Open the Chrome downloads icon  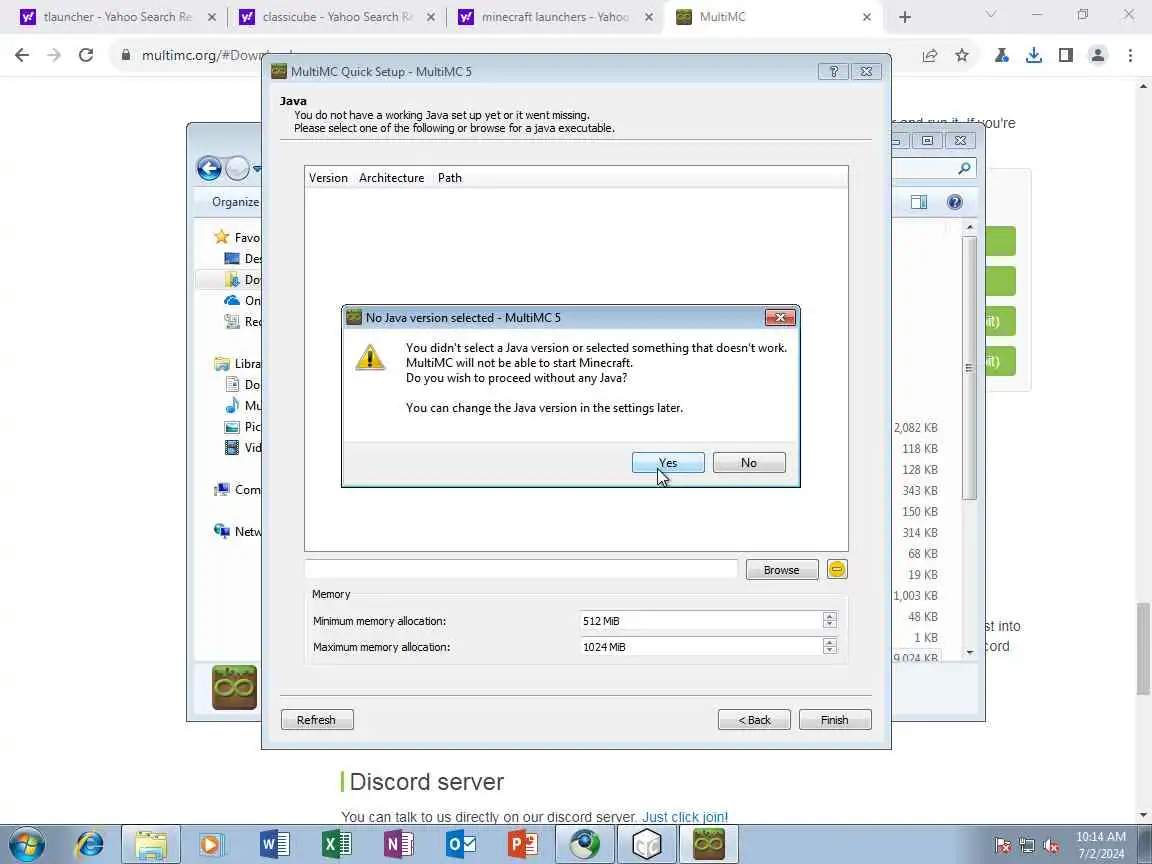pyautogui.click(x=1034, y=55)
